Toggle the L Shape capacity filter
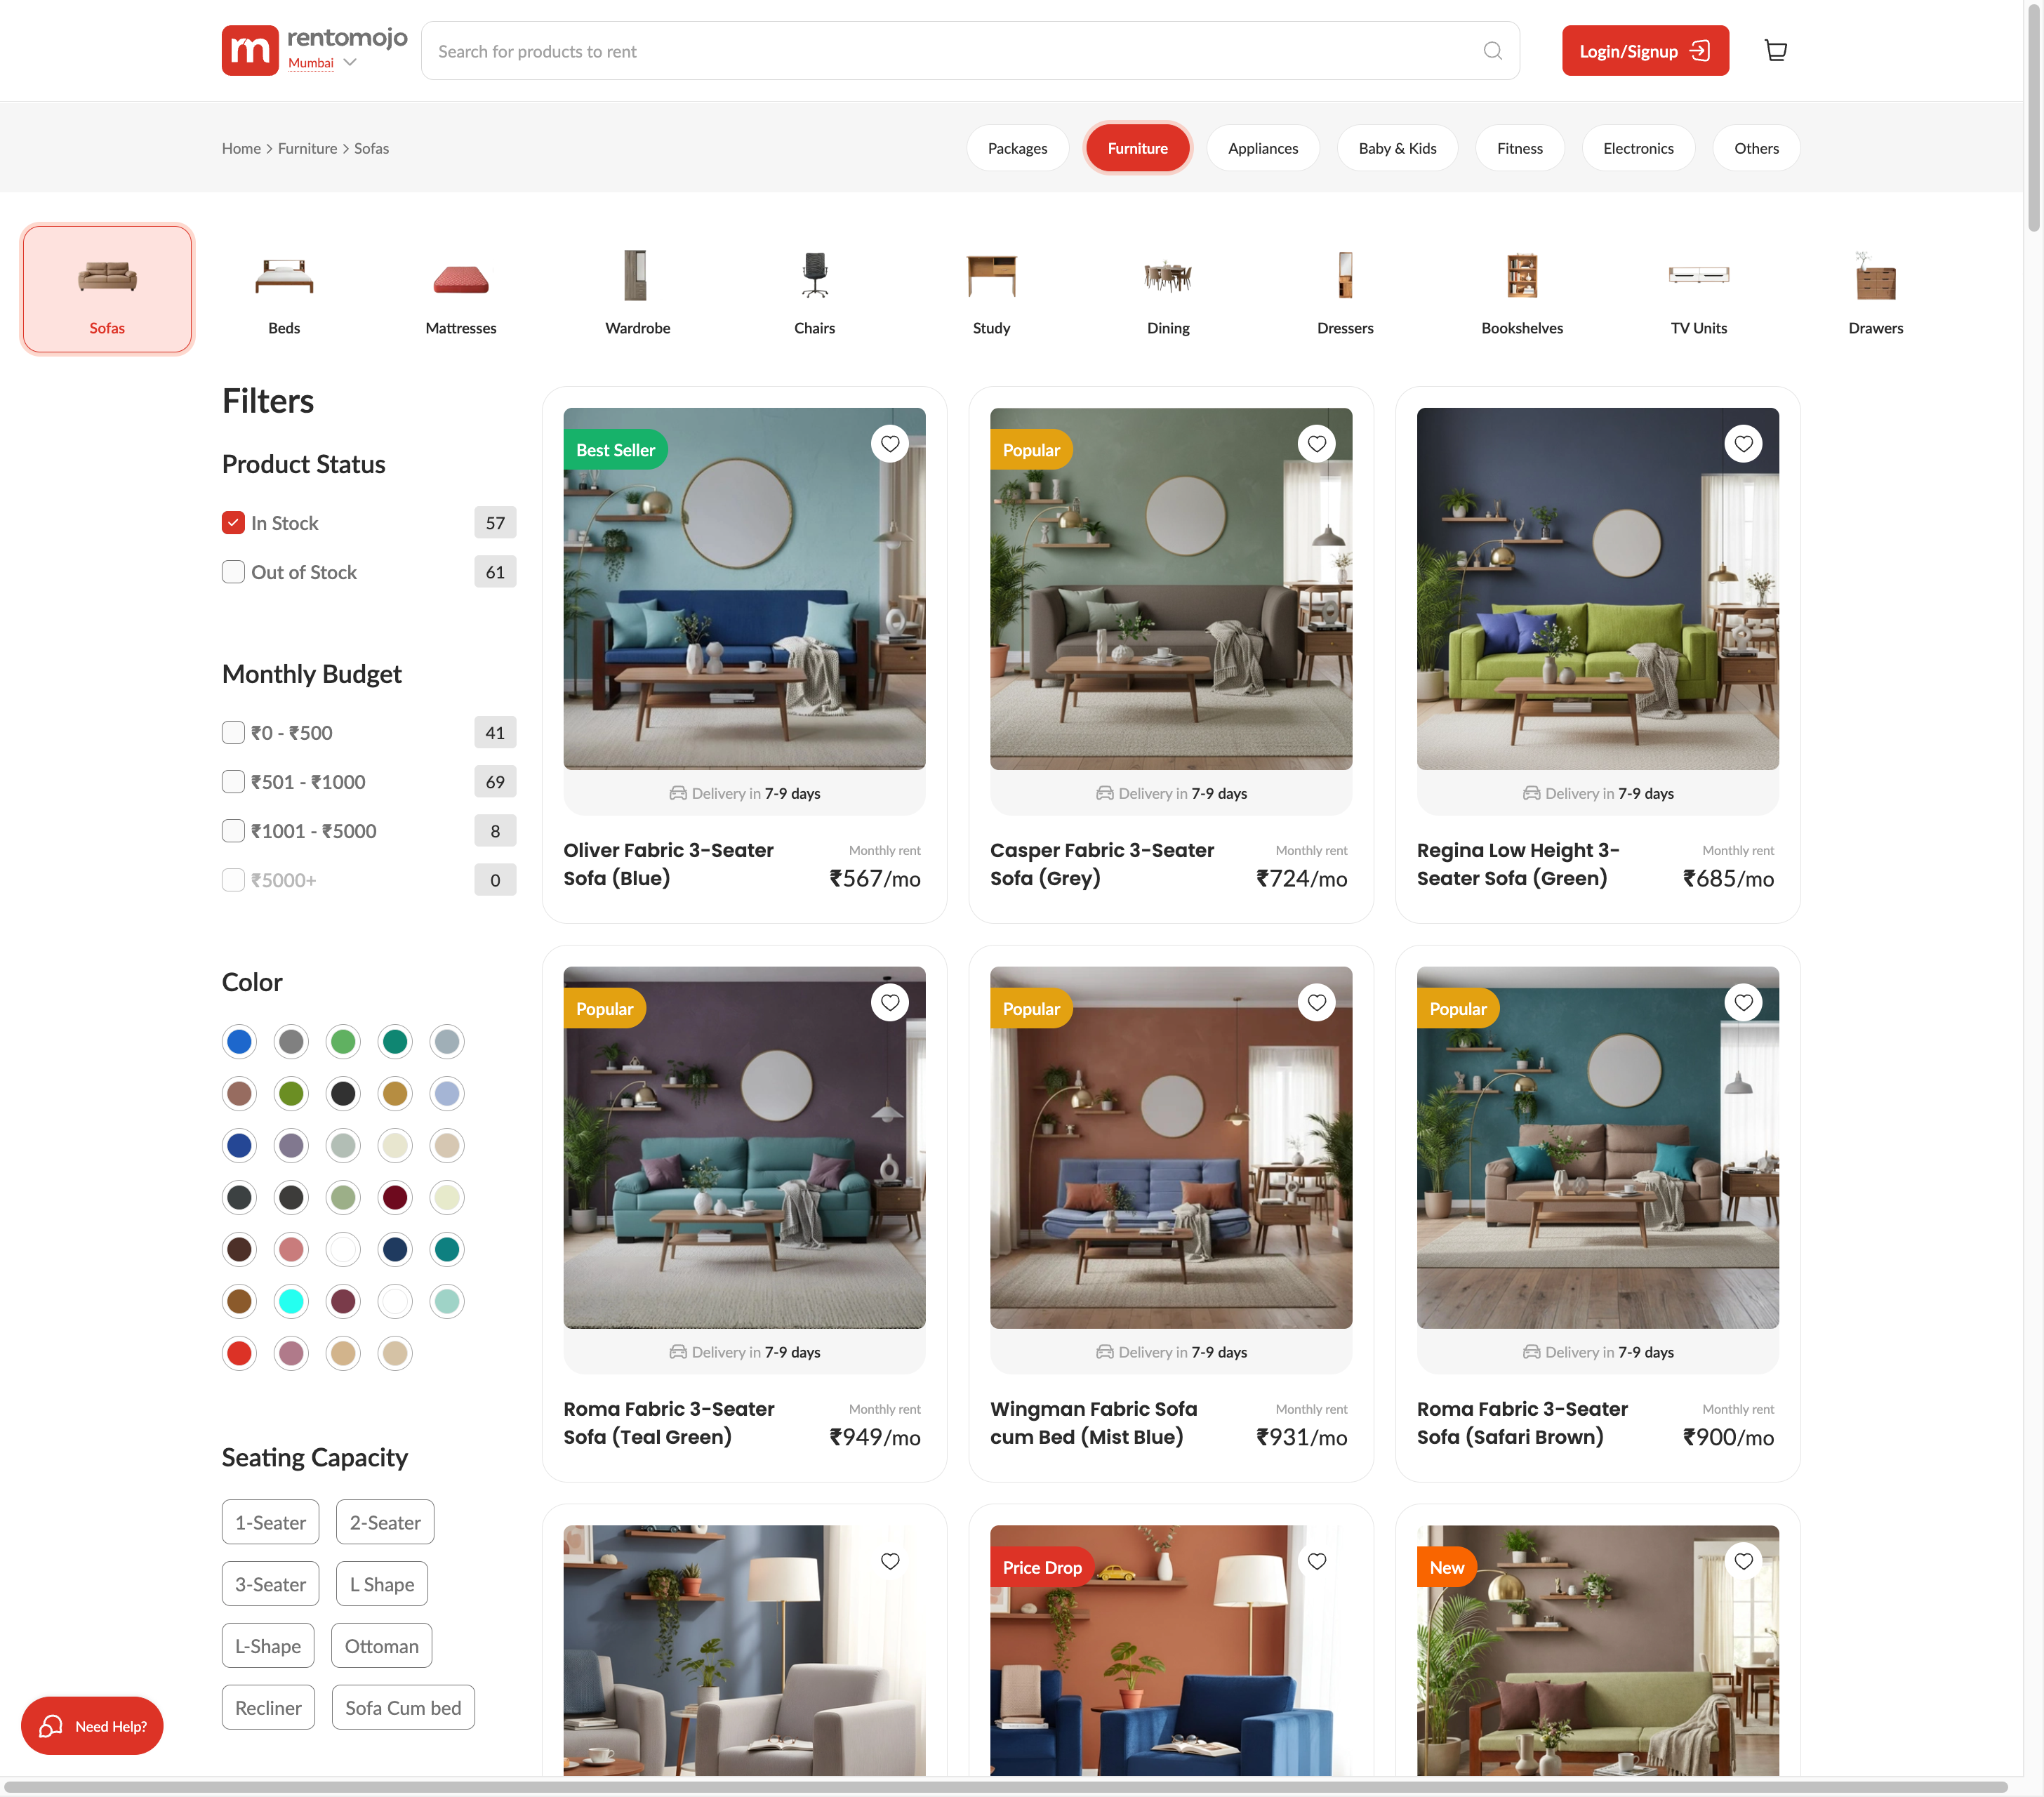This screenshot has height=1797, width=2044. click(382, 1585)
